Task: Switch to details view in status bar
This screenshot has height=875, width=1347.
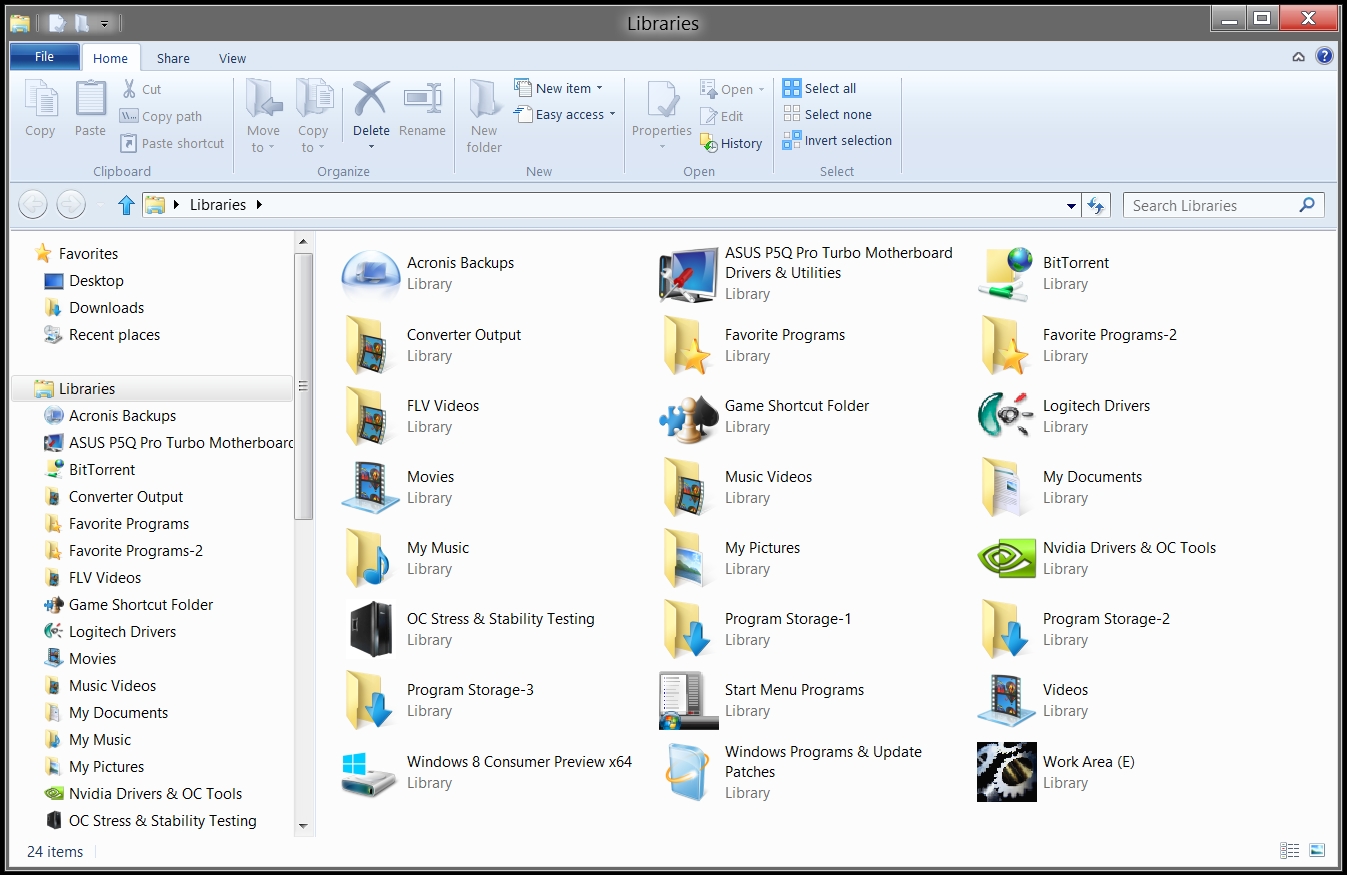Action: [1290, 851]
